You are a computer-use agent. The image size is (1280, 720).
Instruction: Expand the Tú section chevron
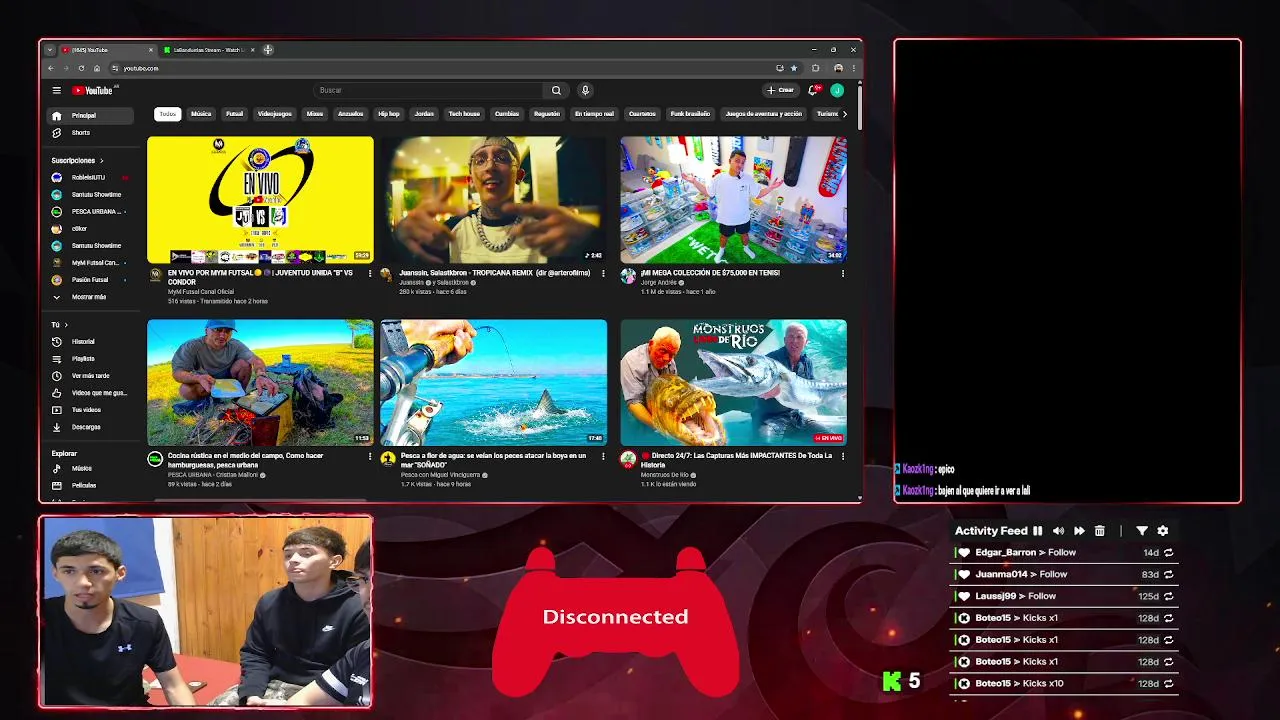(67, 325)
